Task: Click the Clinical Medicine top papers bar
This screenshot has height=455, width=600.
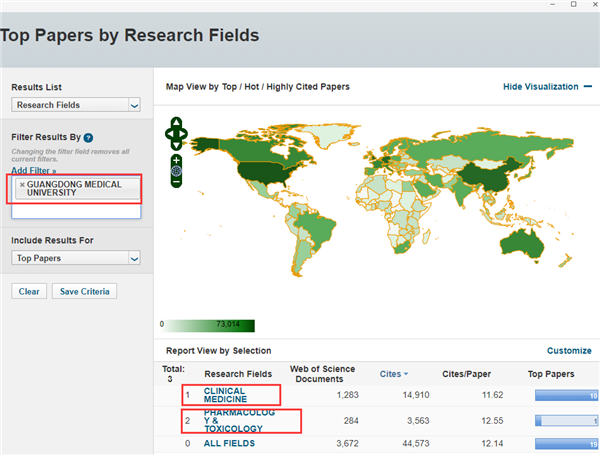Action: coord(566,395)
